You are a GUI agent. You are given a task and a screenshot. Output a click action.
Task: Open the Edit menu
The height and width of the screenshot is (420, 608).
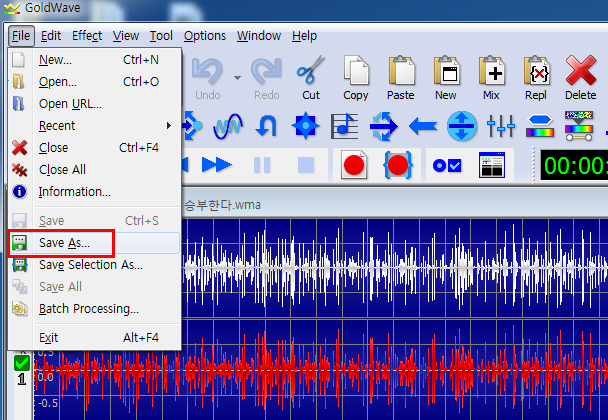[x=51, y=36]
